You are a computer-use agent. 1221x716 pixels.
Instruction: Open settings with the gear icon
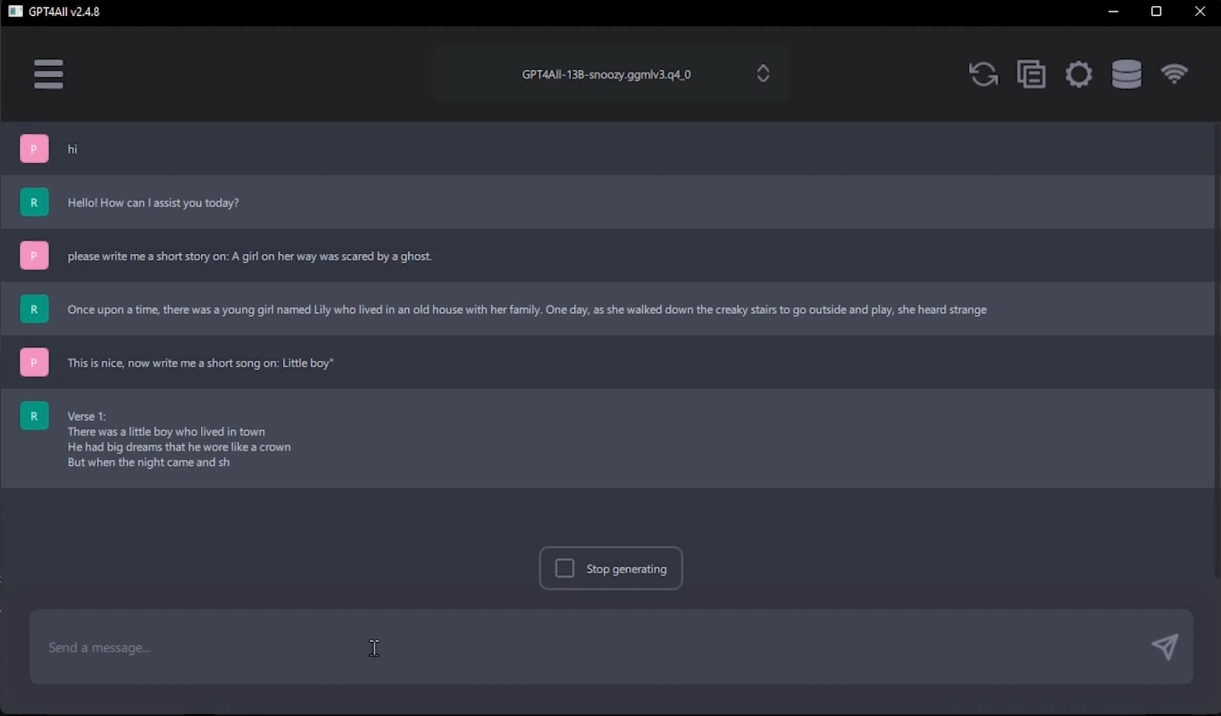(1078, 73)
